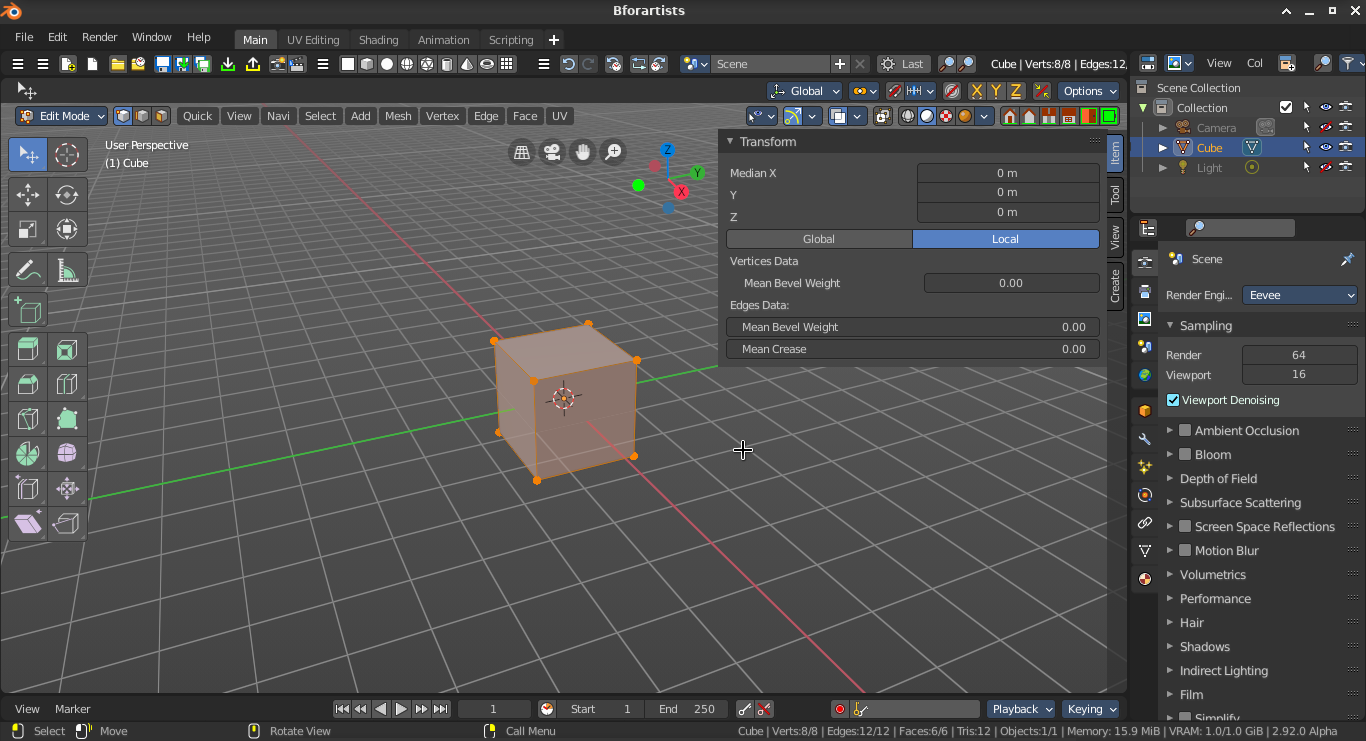The width and height of the screenshot is (1366, 741).
Task: Open the Modifier wrench properties tab
Action: (1145, 439)
